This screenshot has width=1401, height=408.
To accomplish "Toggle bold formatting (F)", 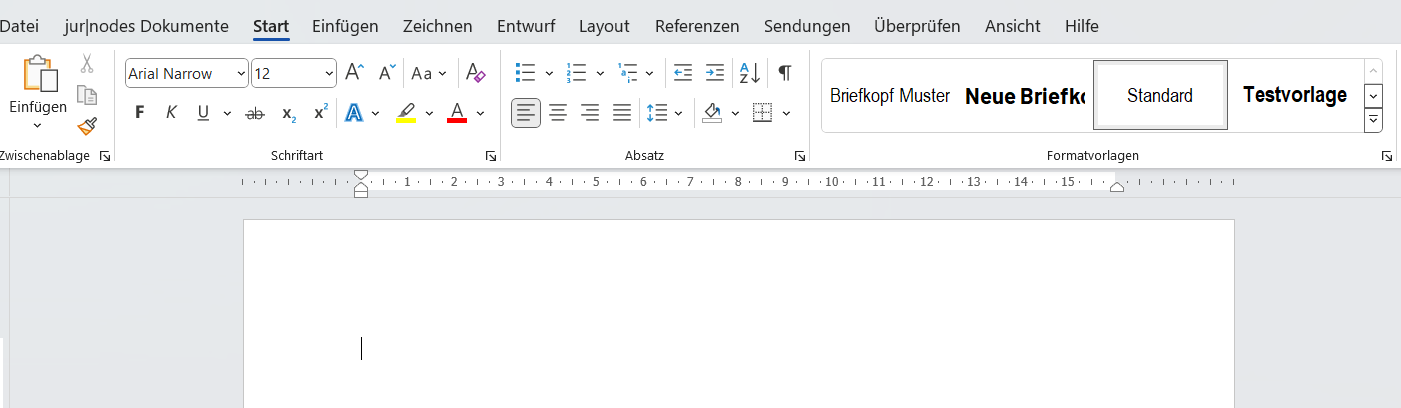I will [140, 113].
